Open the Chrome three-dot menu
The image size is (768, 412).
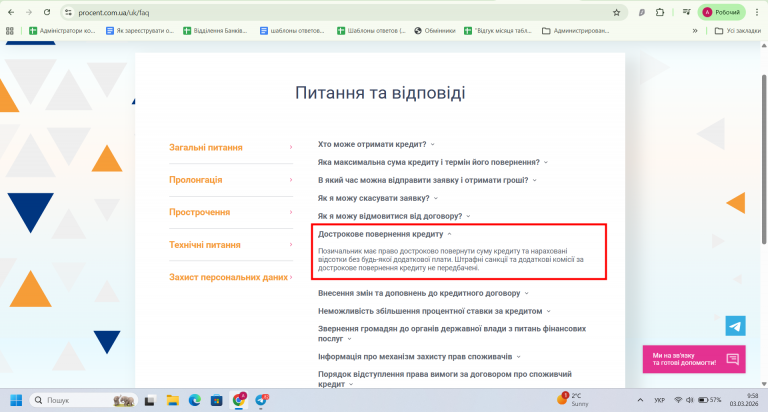pos(757,12)
